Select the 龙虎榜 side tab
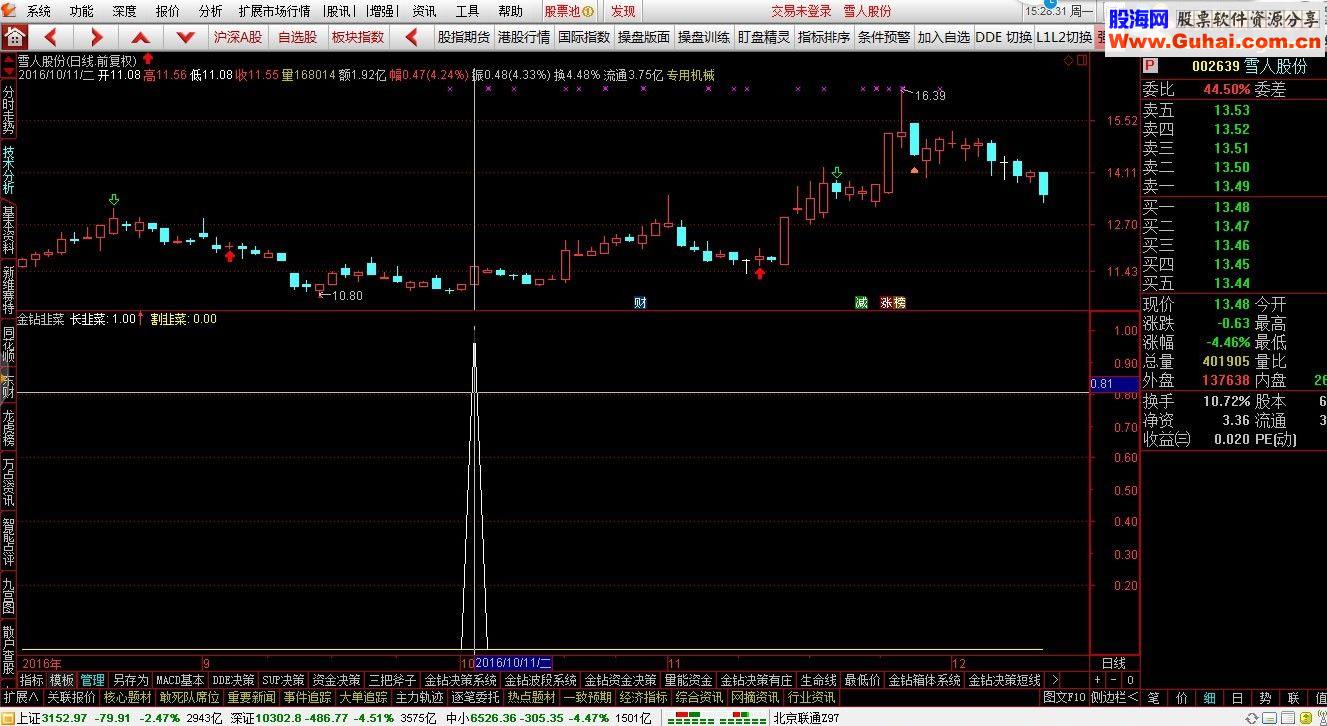The image size is (1327, 726). [x=8, y=426]
